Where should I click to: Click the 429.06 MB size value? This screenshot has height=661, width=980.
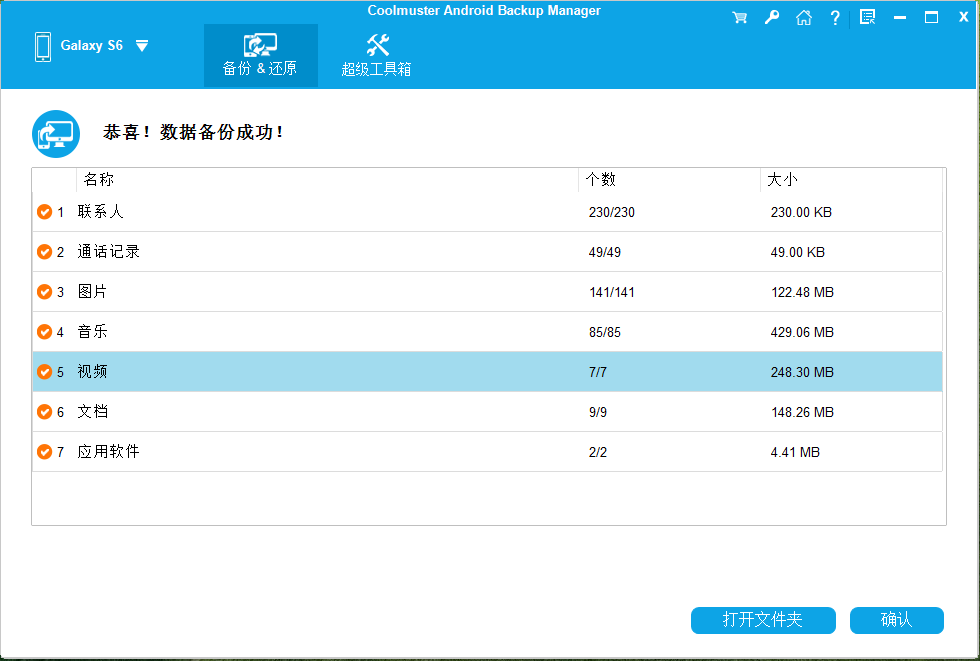click(x=802, y=332)
